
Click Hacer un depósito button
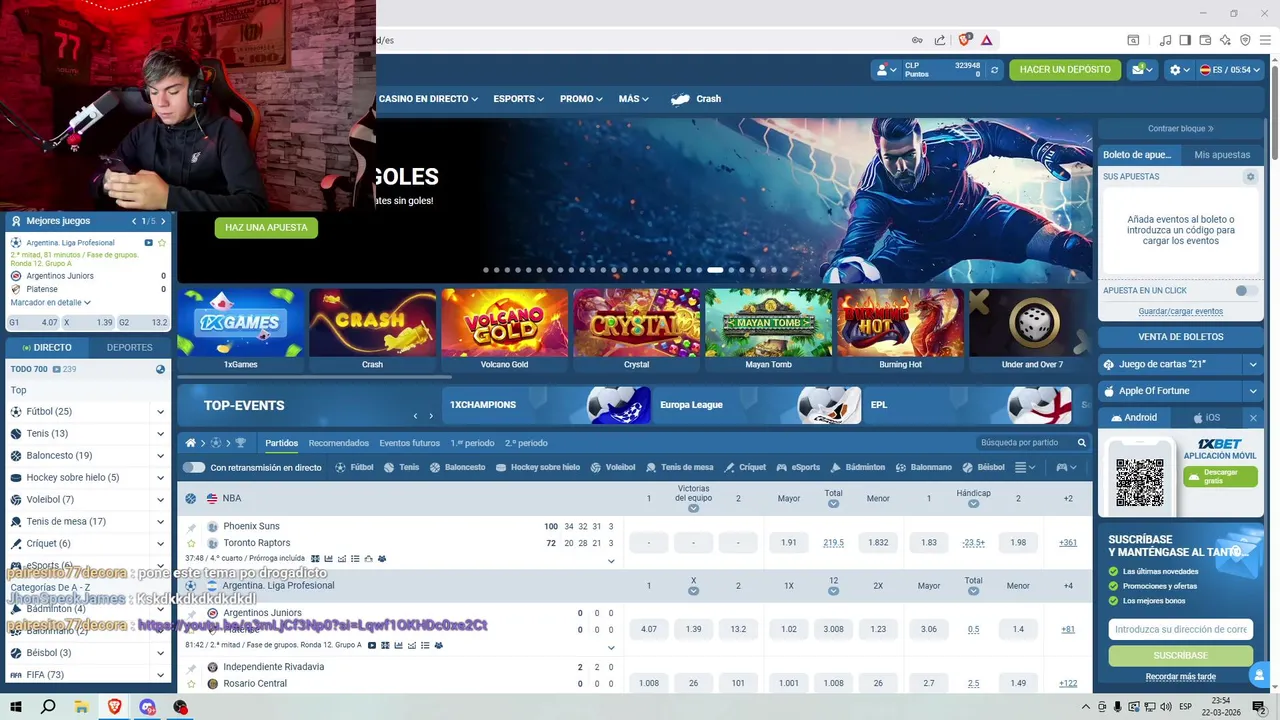click(1065, 70)
